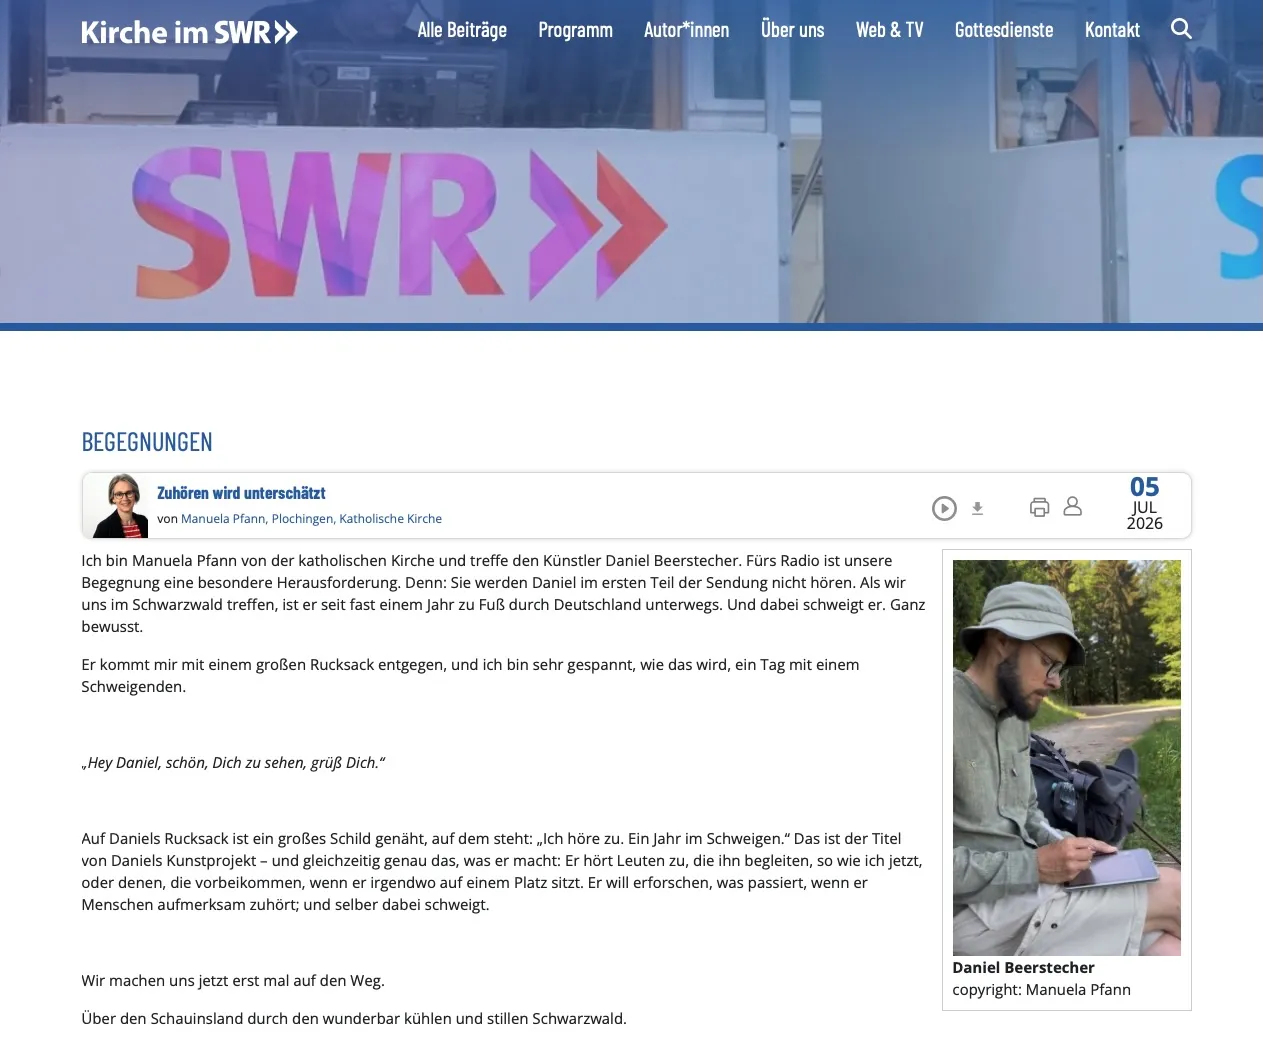The height and width of the screenshot is (1044, 1263).
Task: Click copyright: Manuela Pfann text
Action: coord(1041,989)
